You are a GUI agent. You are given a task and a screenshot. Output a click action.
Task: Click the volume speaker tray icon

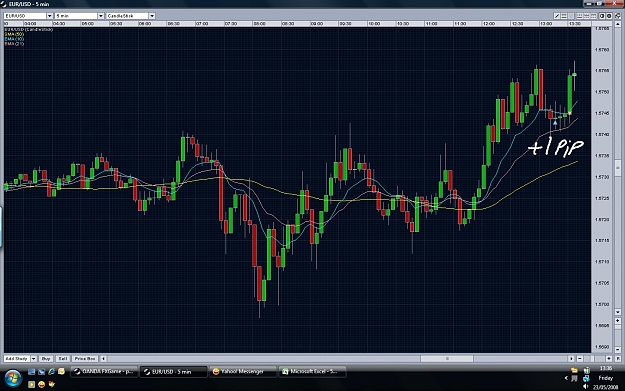(x=586, y=386)
